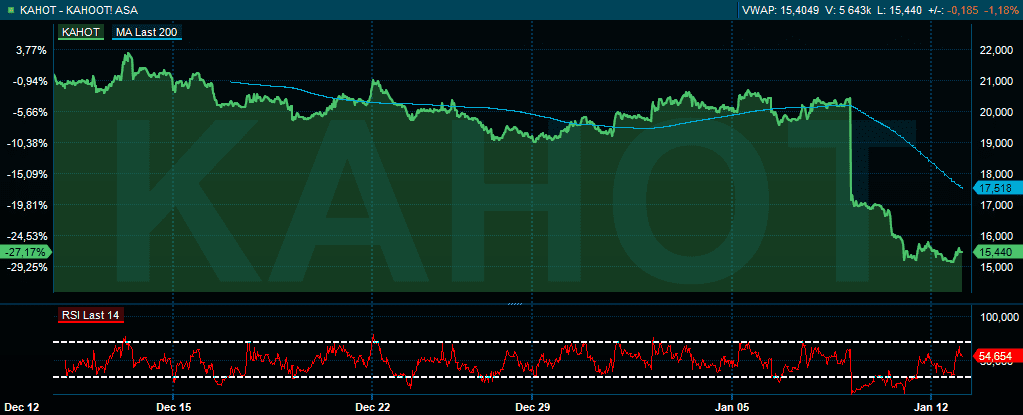The height and width of the screenshot is (415, 1023).
Task: Click the Jan 05 date label
Action: [x=732, y=407]
